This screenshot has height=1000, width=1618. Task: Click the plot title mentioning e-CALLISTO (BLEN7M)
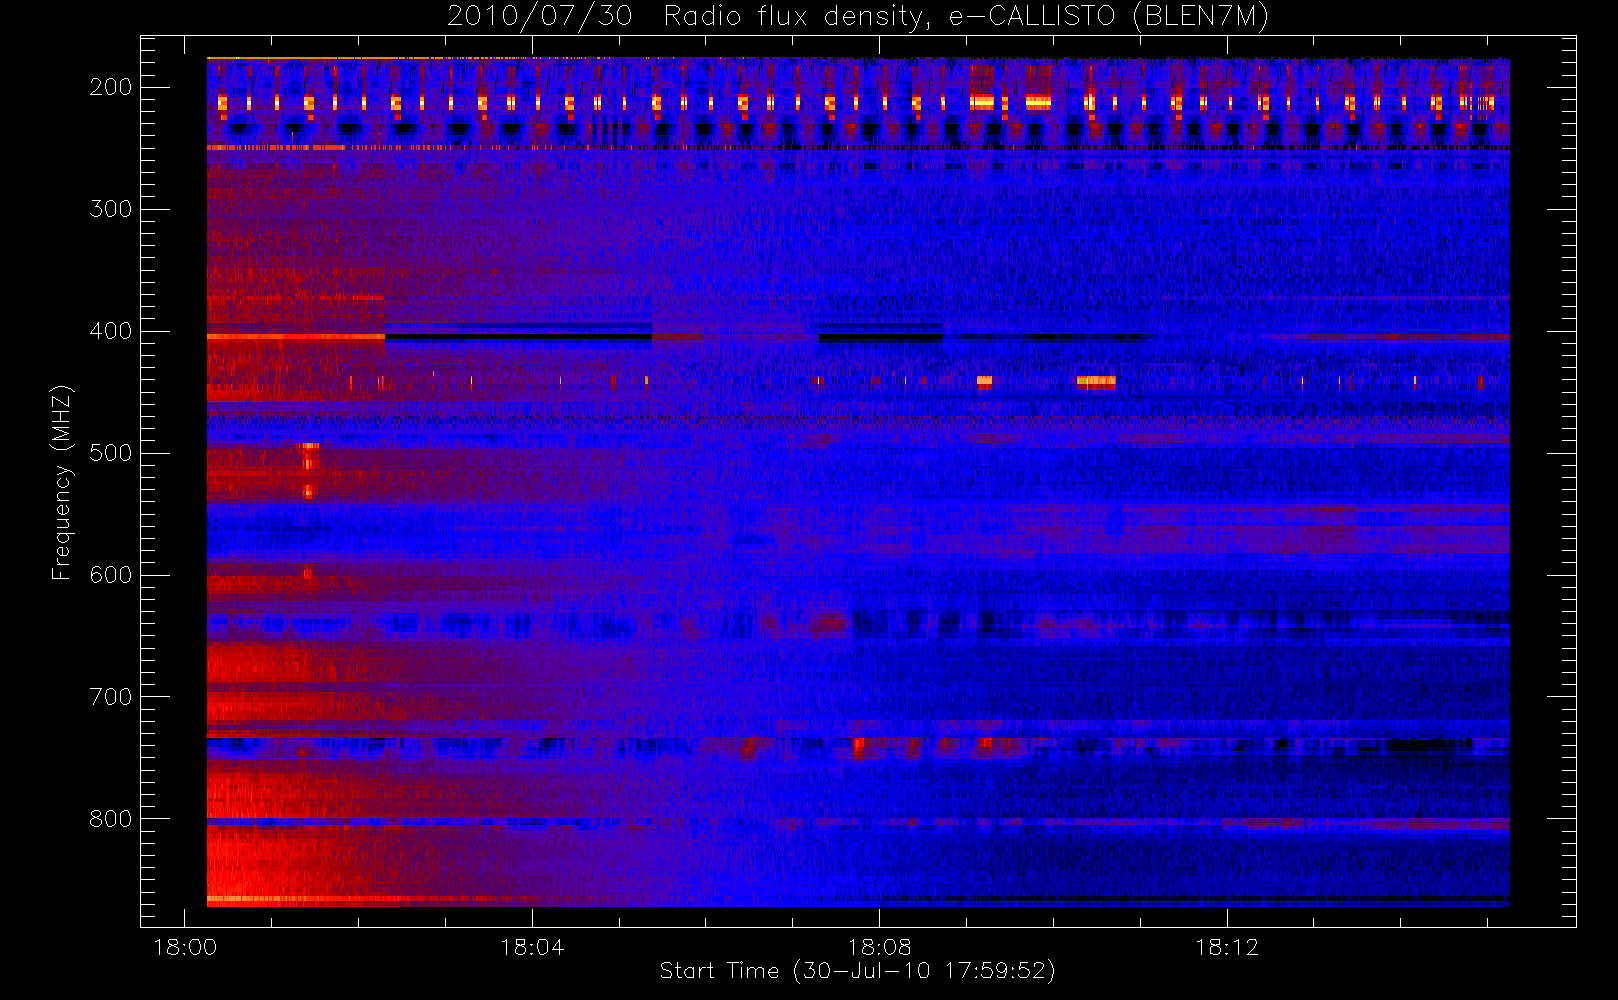858,17
